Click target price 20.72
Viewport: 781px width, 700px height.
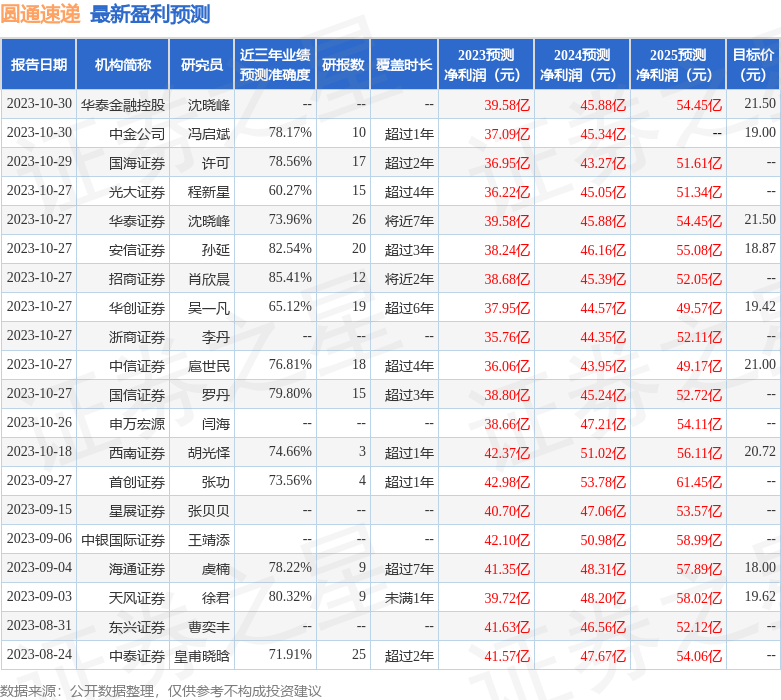click(760, 451)
